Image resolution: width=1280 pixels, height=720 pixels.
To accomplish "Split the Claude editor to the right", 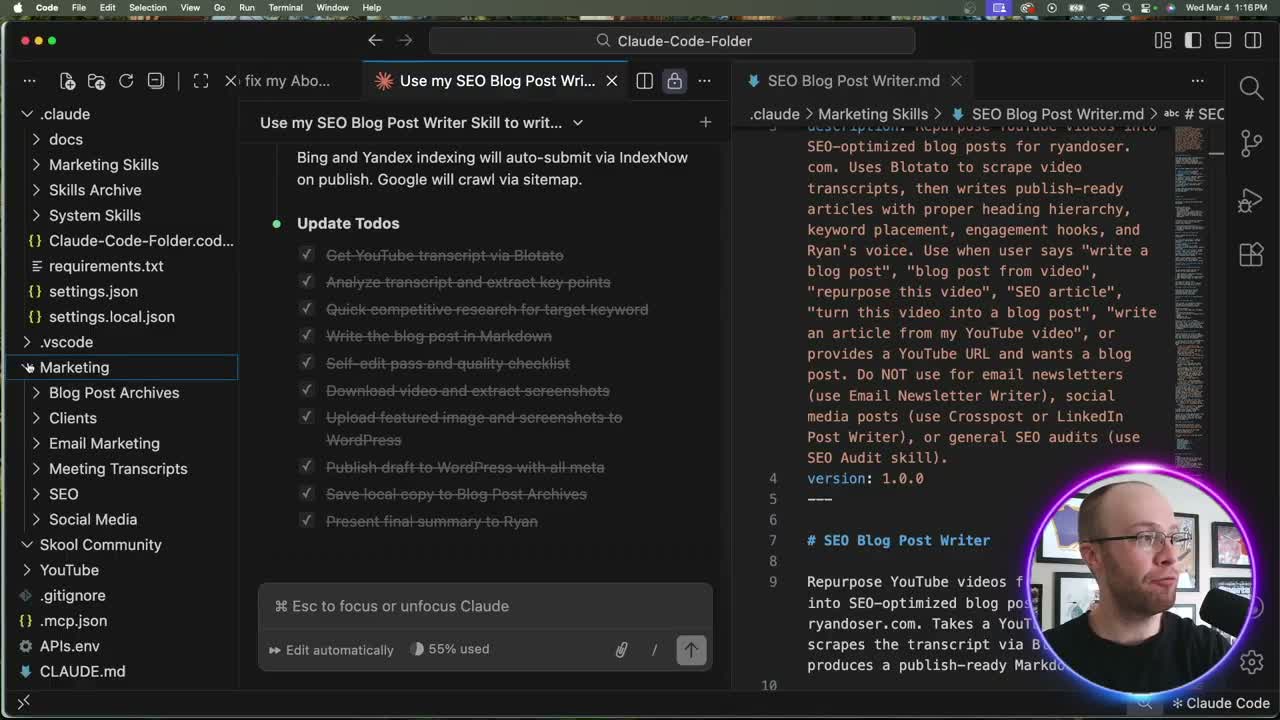I will (645, 81).
